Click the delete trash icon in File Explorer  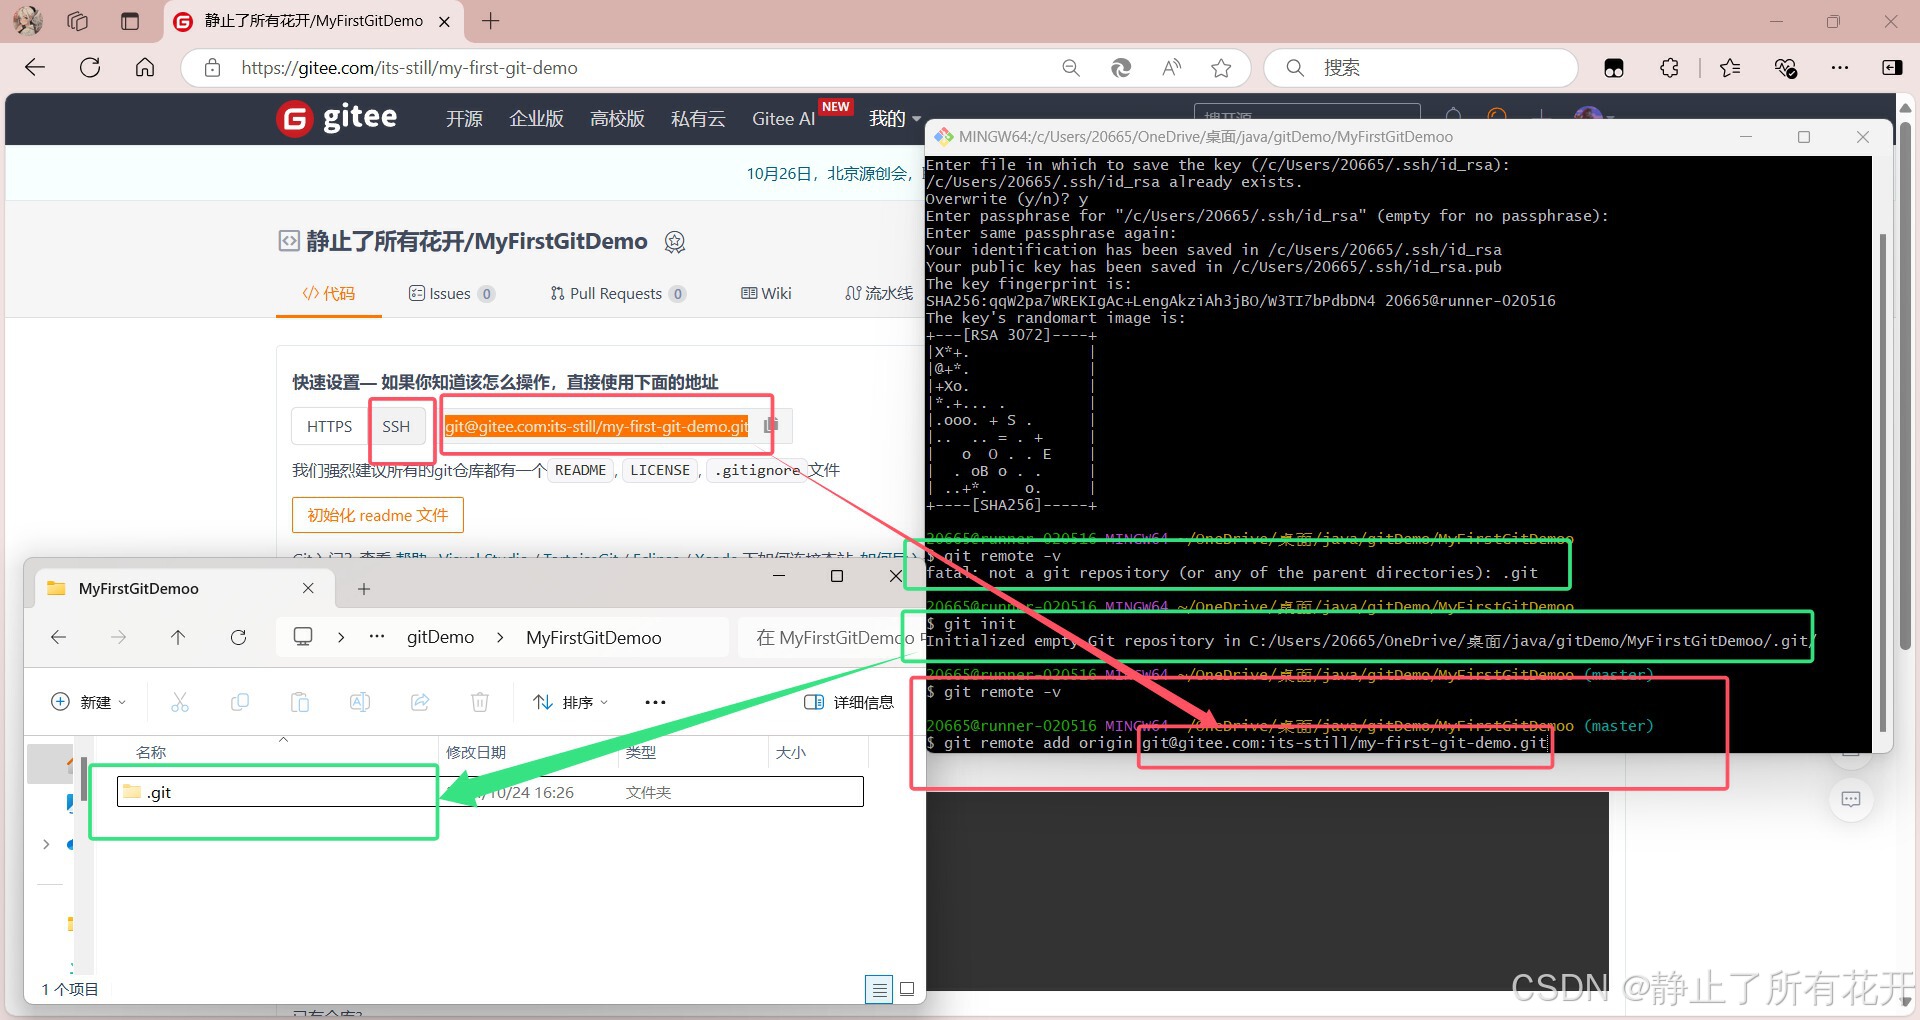[480, 702]
